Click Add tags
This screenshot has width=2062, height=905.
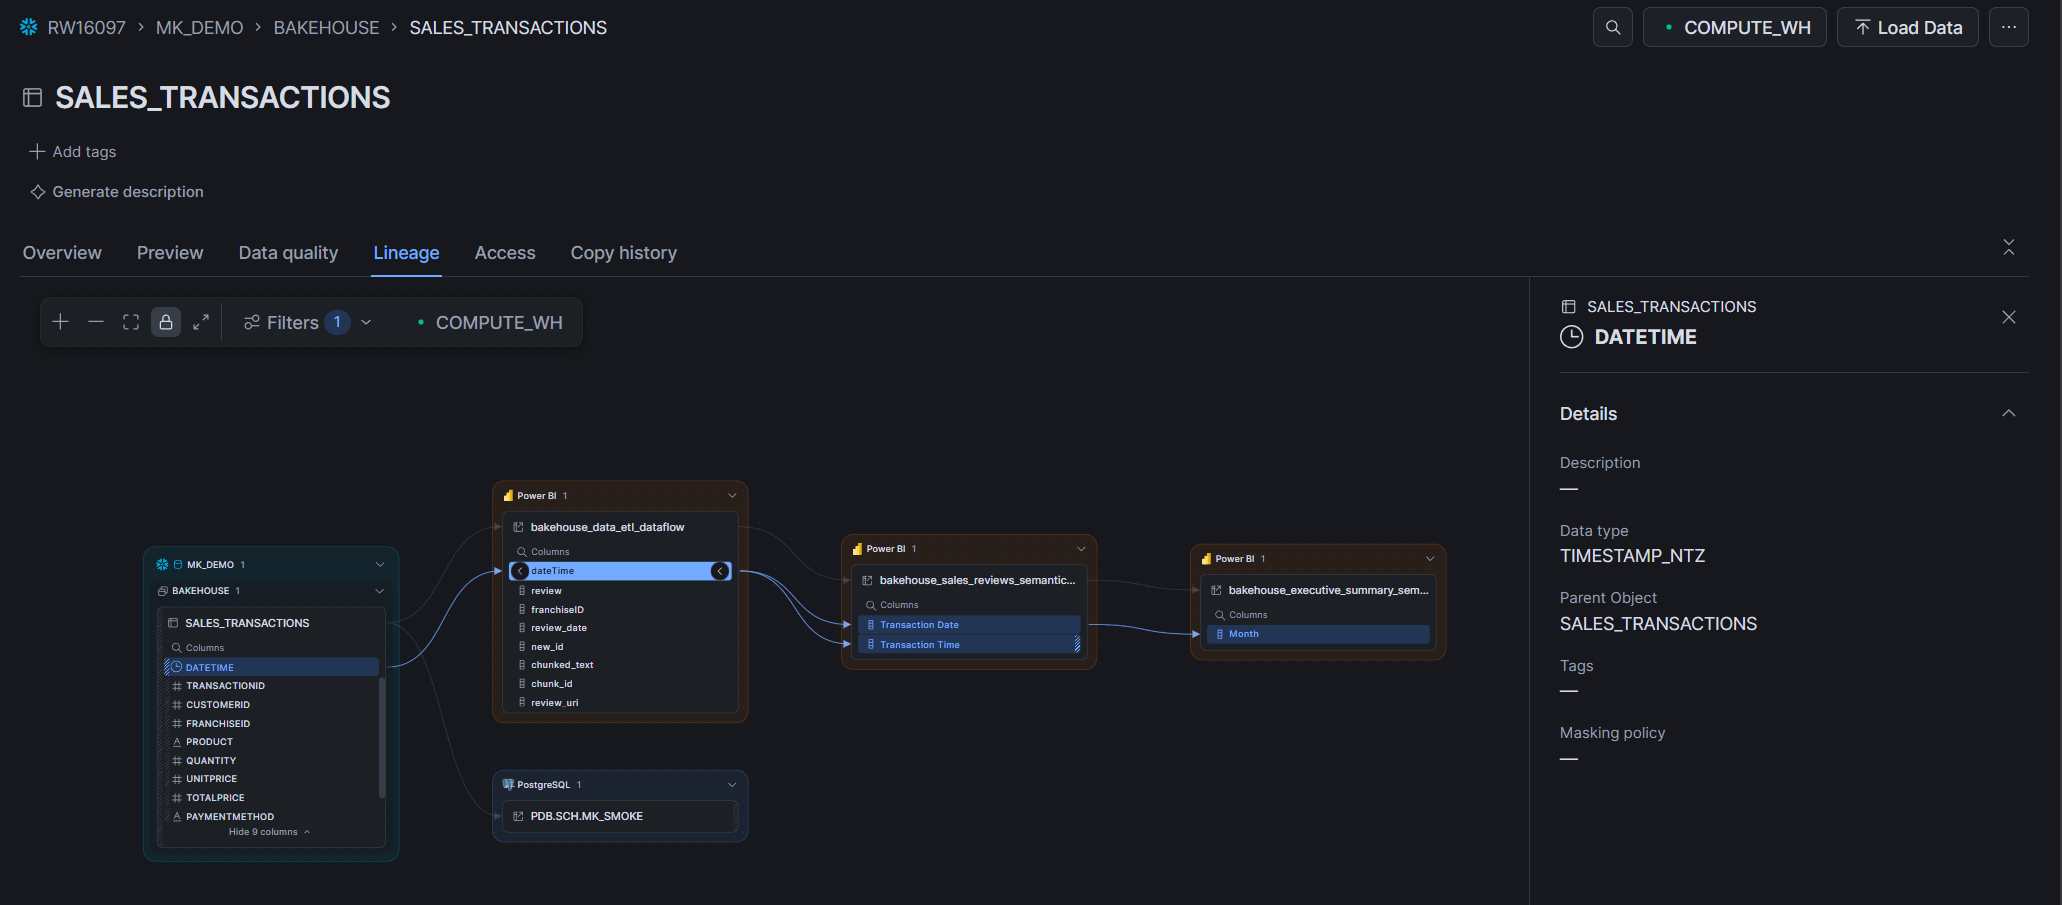73,152
